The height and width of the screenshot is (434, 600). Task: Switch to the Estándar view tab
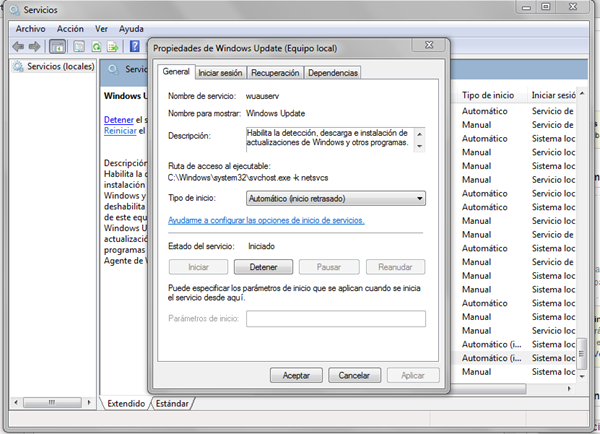tap(172, 403)
